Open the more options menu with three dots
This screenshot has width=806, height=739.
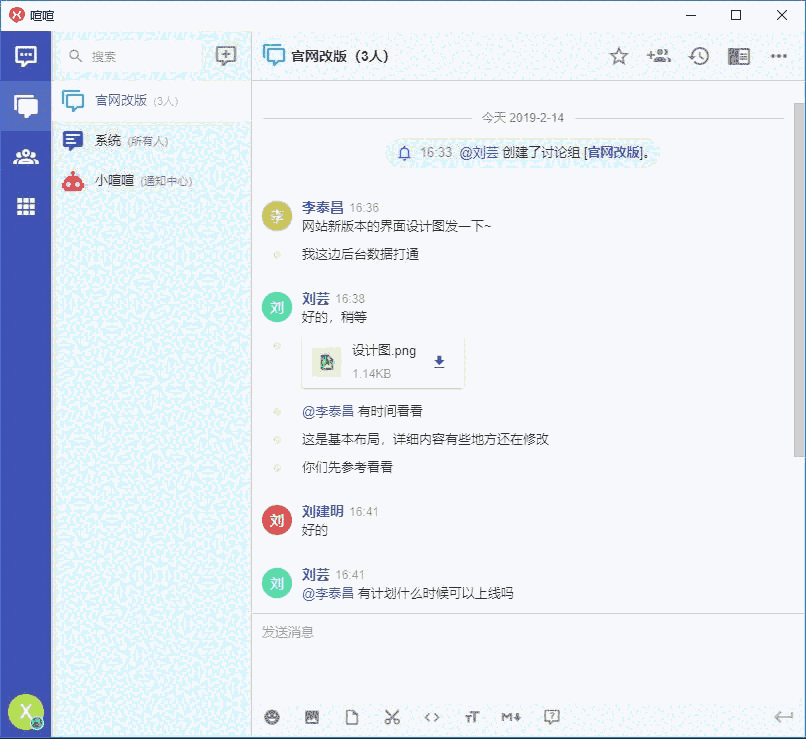(x=779, y=56)
